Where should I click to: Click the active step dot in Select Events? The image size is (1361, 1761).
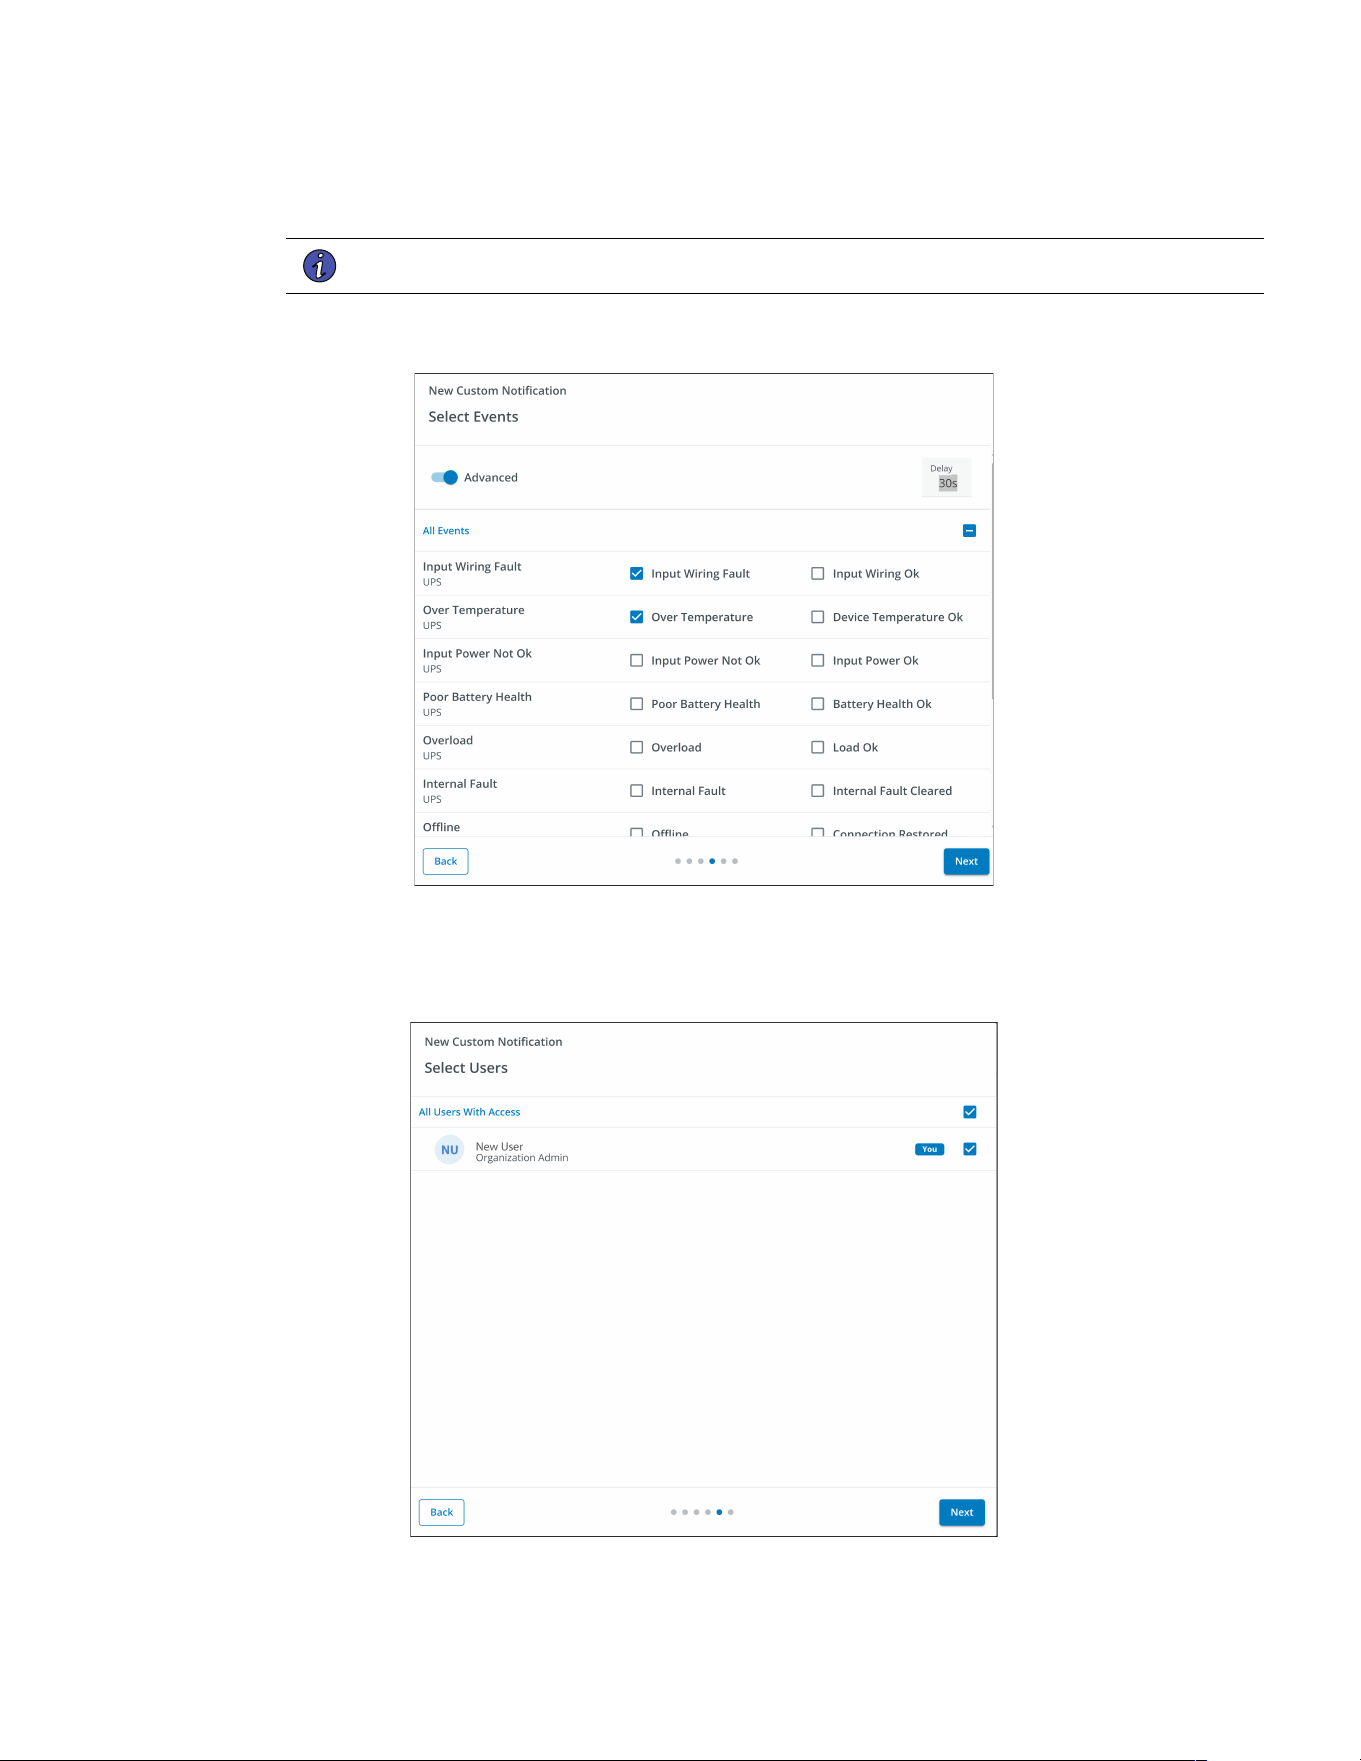click(712, 861)
